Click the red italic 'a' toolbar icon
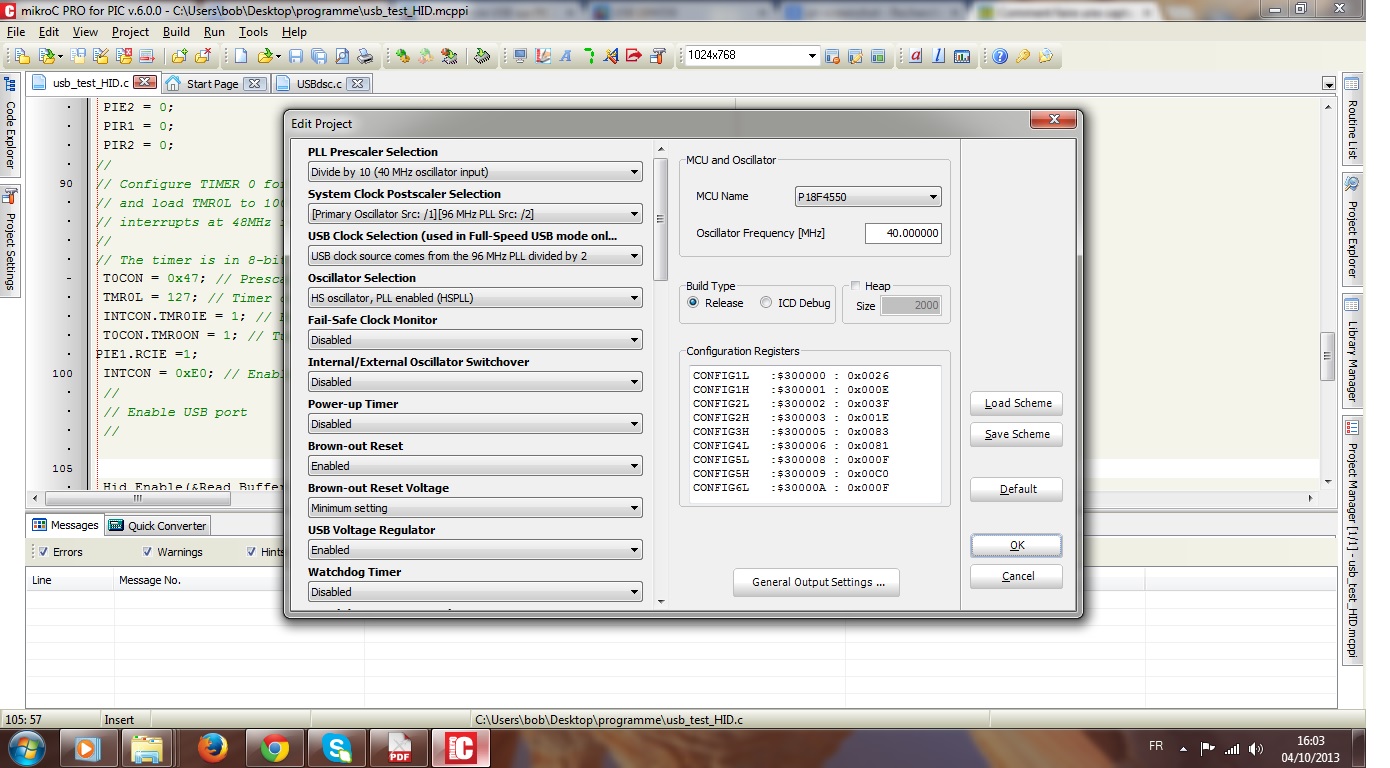 [916, 56]
